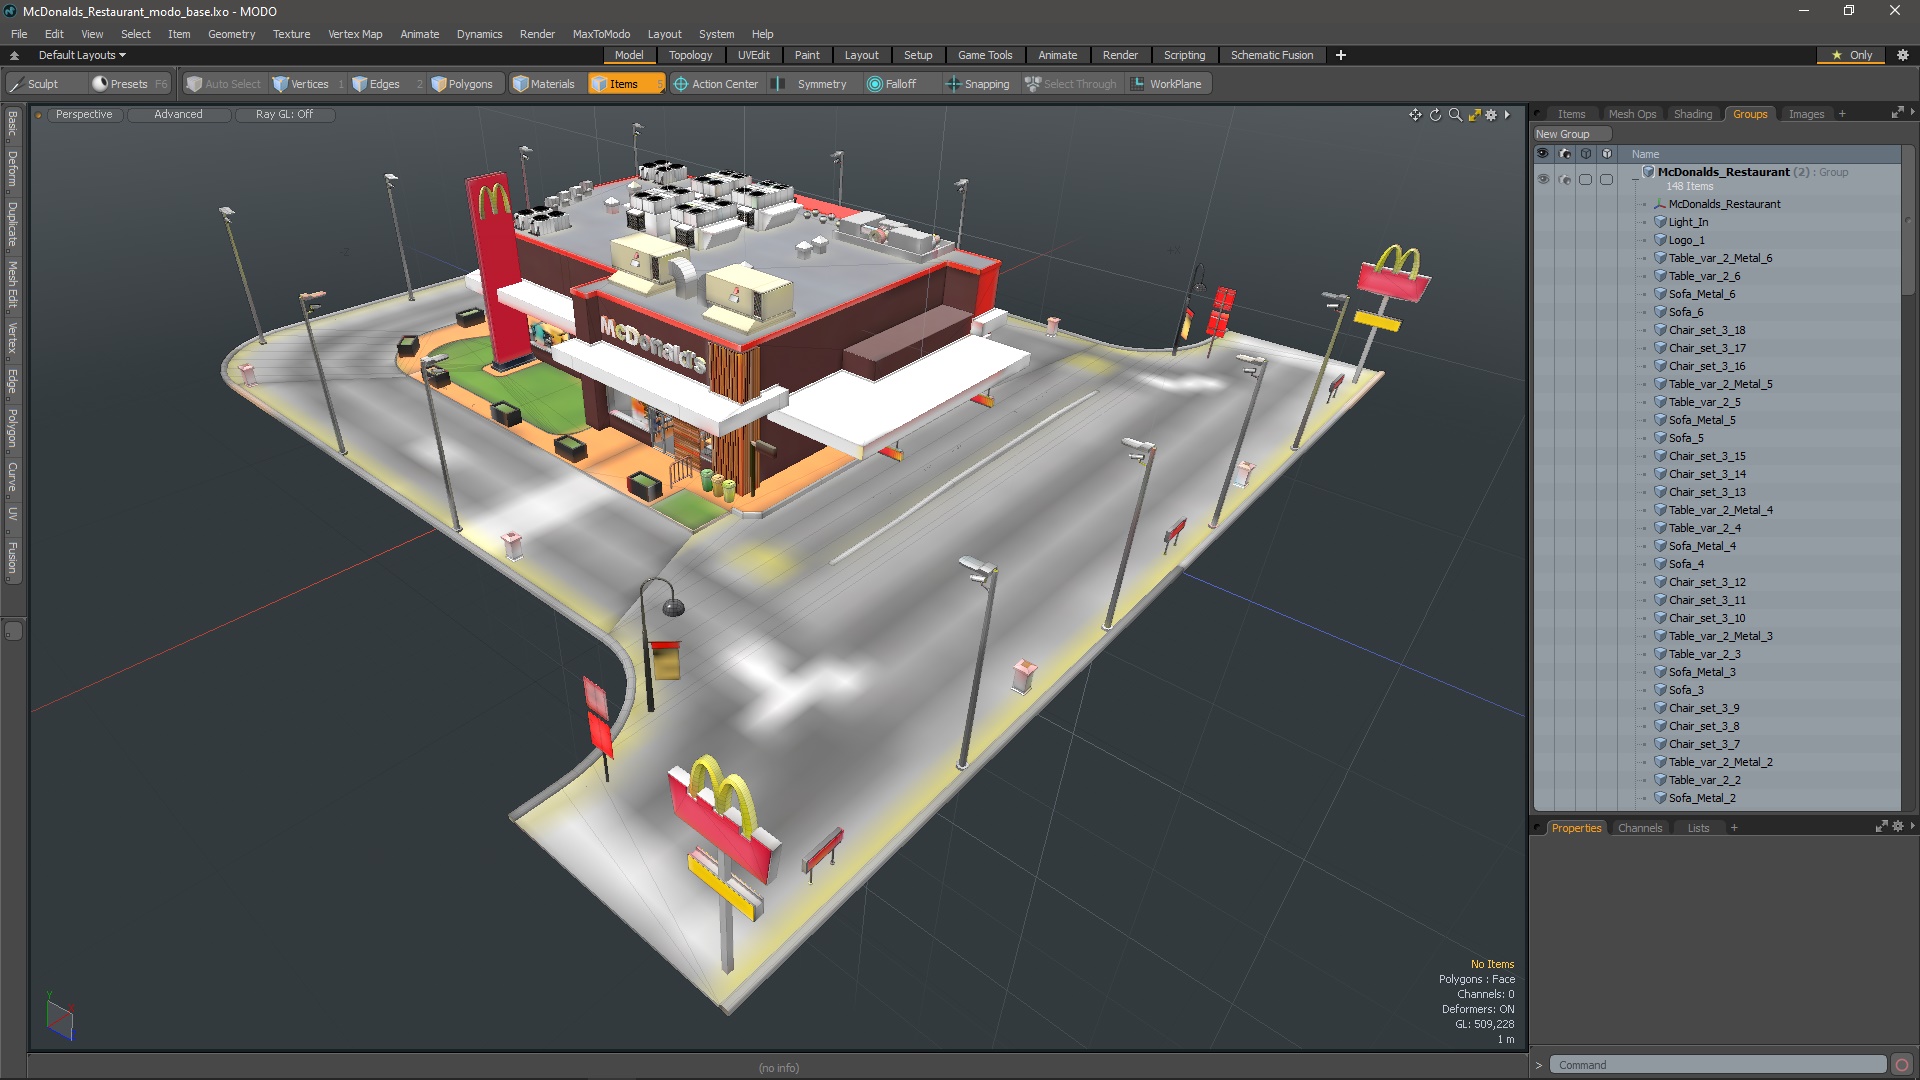Click the maximize icon of the Groups panel
Viewport: 1920px width, 1080px height.
(x=1897, y=113)
